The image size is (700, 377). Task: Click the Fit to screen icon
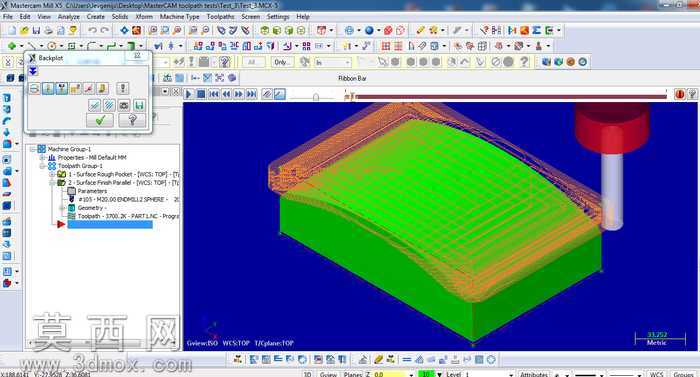[125, 30]
